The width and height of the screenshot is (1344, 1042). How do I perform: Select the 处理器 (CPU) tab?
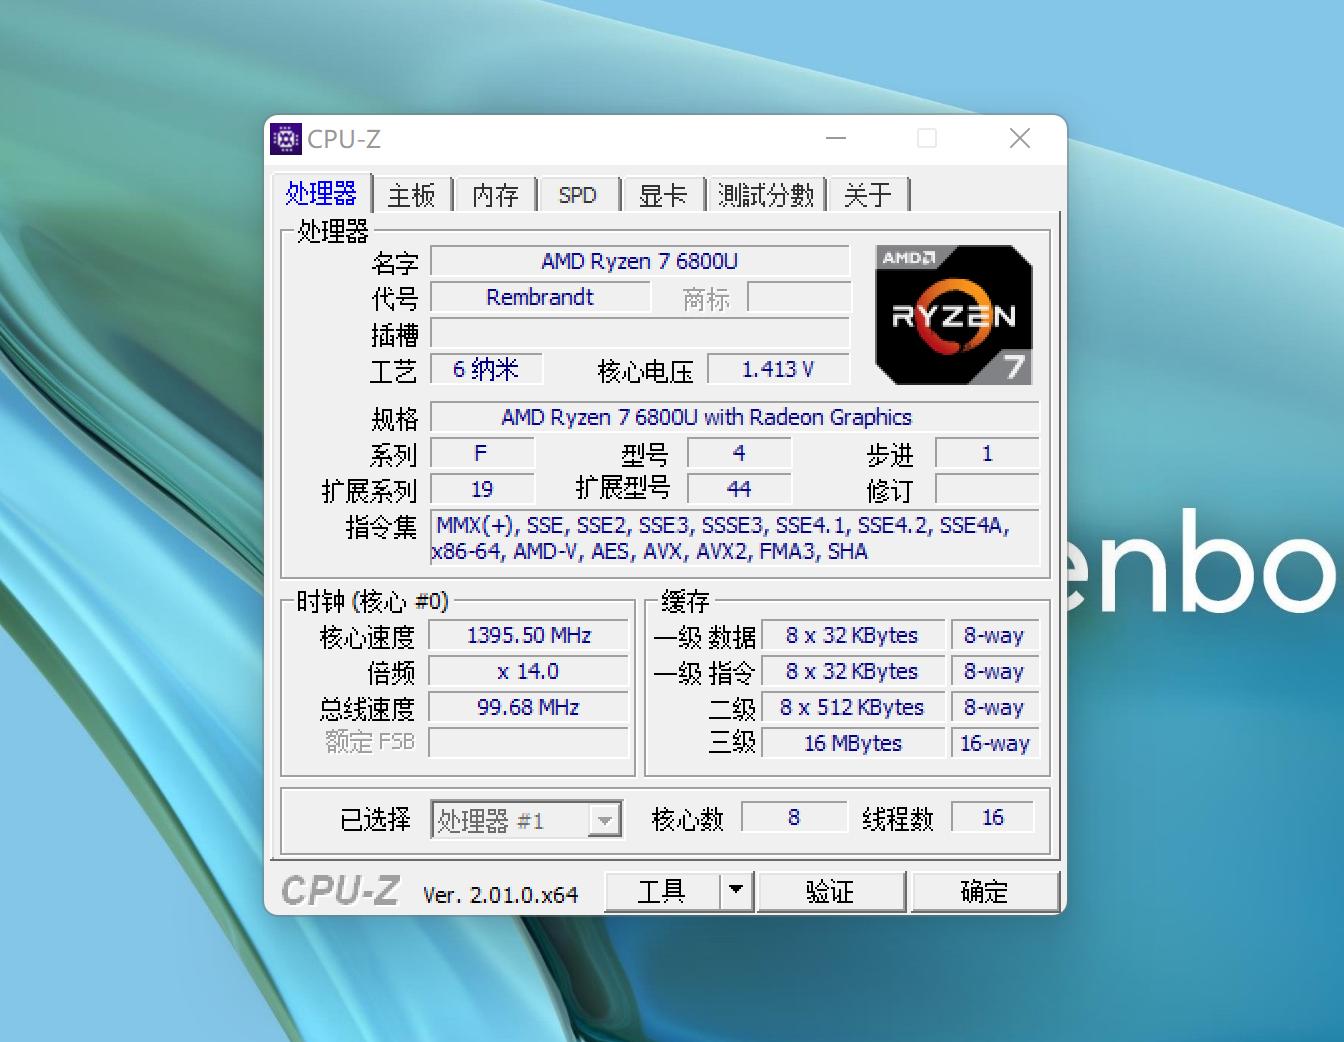(x=322, y=194)
